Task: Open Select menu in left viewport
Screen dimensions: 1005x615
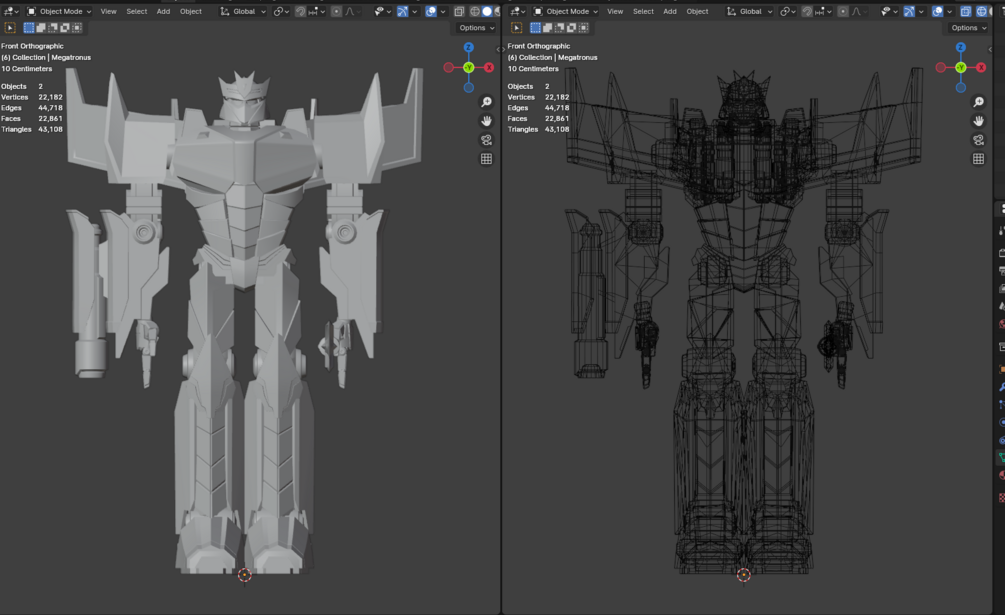Action: click(x=137, y=12)
